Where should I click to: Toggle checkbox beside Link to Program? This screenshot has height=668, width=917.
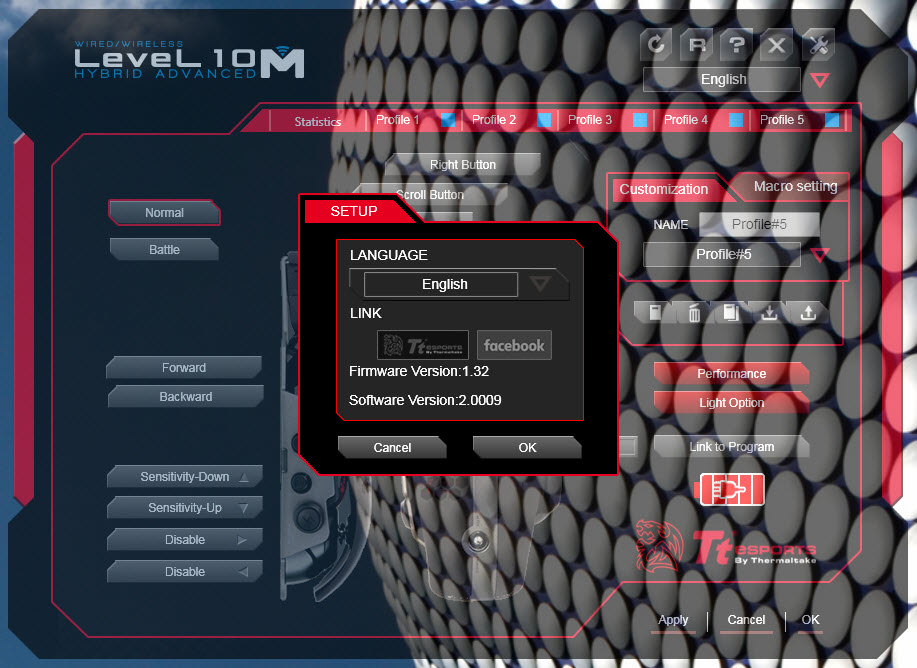point(628,446)
